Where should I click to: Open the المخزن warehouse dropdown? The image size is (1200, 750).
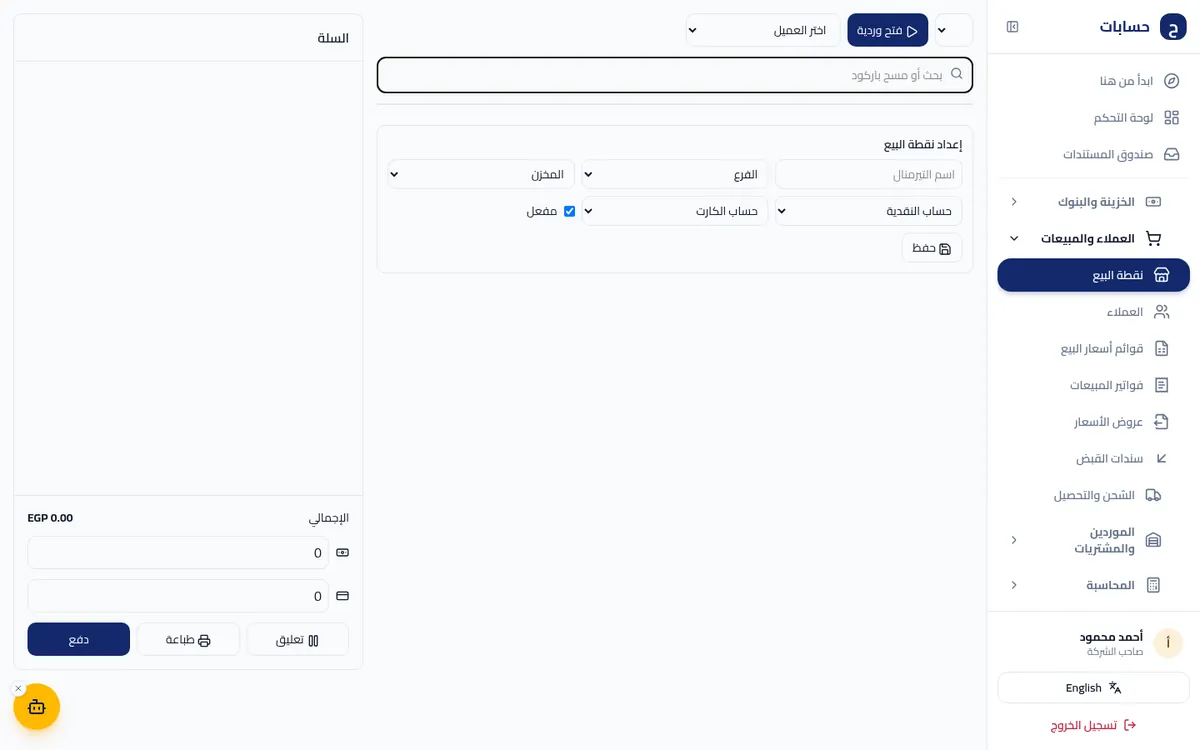pos(481,175)
